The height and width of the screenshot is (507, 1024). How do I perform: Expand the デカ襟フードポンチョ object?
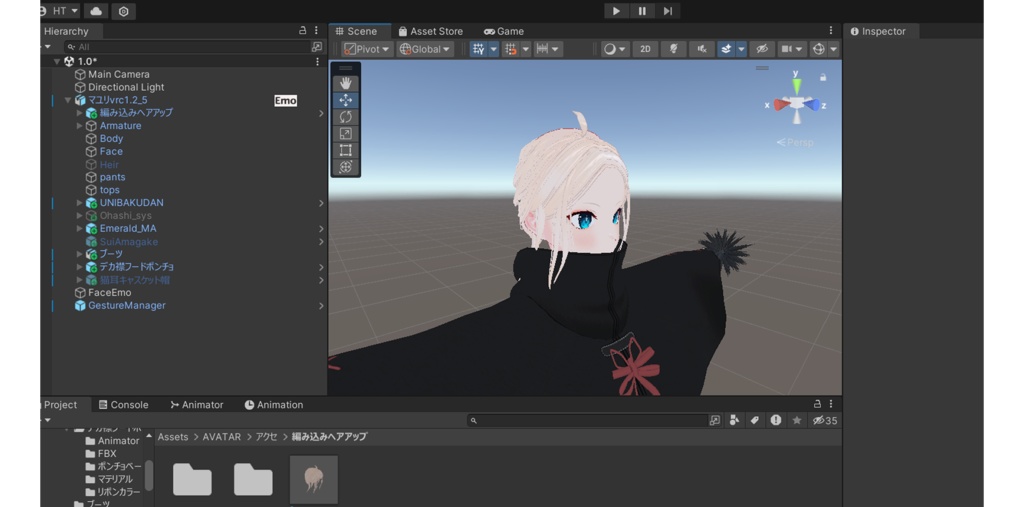[x=80, y=267]
